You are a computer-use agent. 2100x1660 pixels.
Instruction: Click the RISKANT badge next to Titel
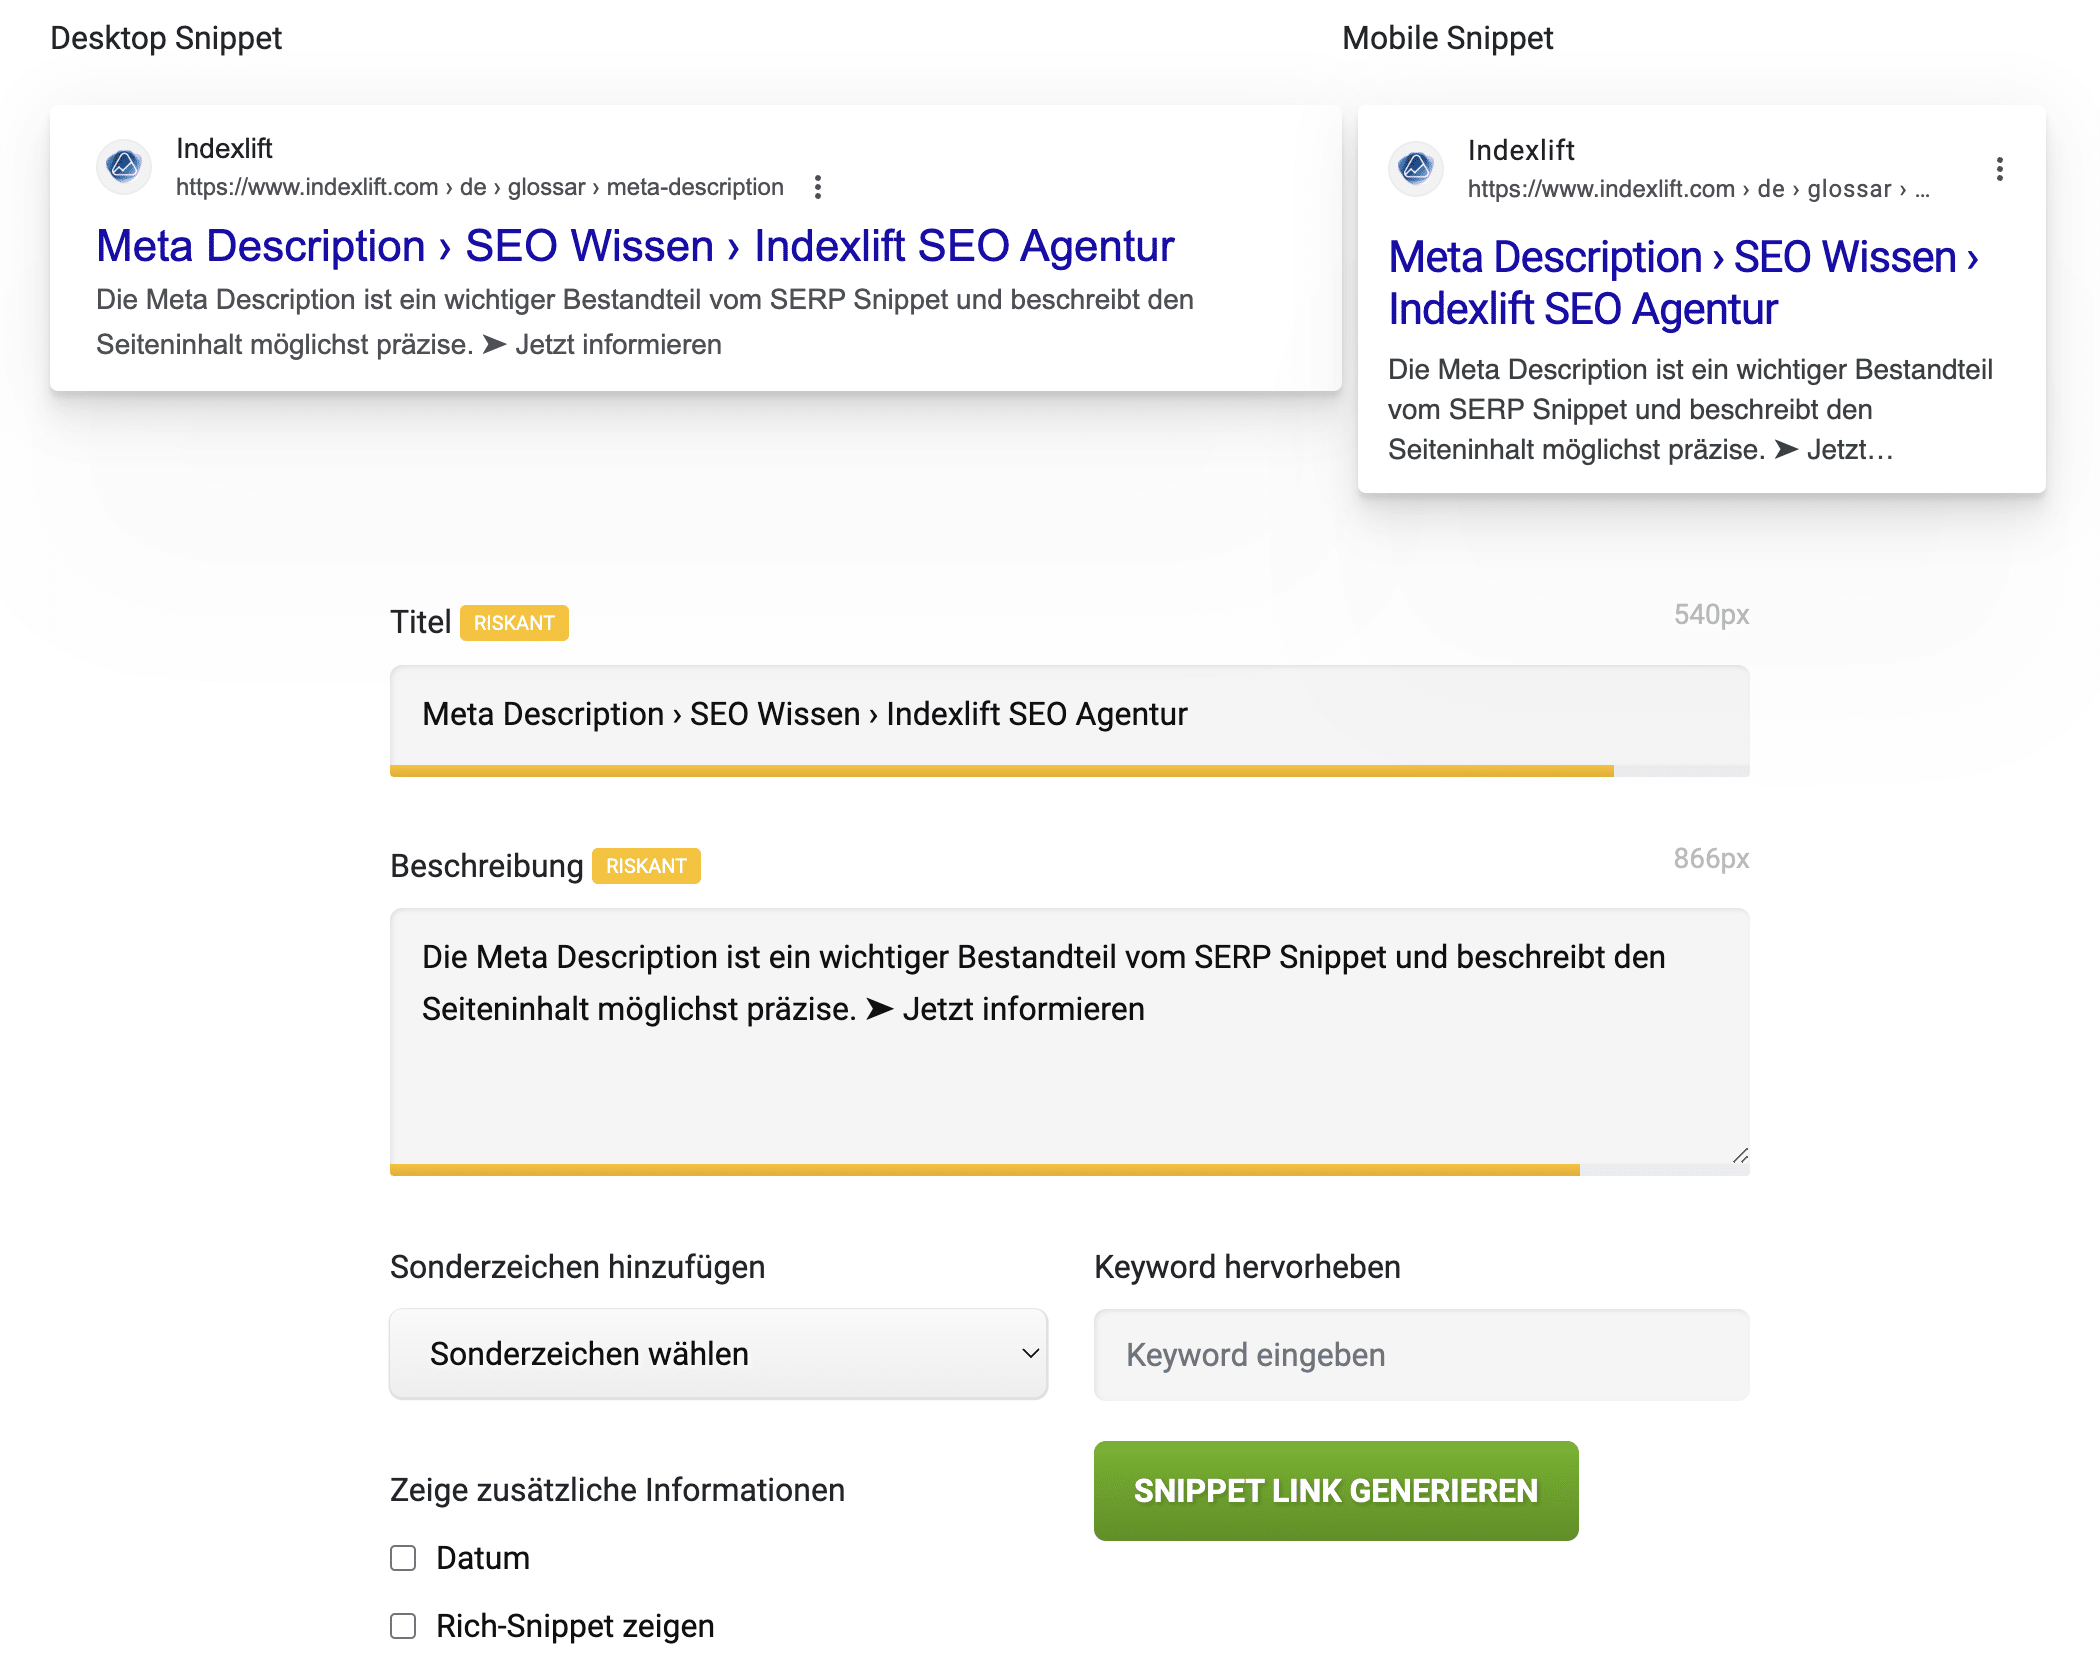click(514, 623)
